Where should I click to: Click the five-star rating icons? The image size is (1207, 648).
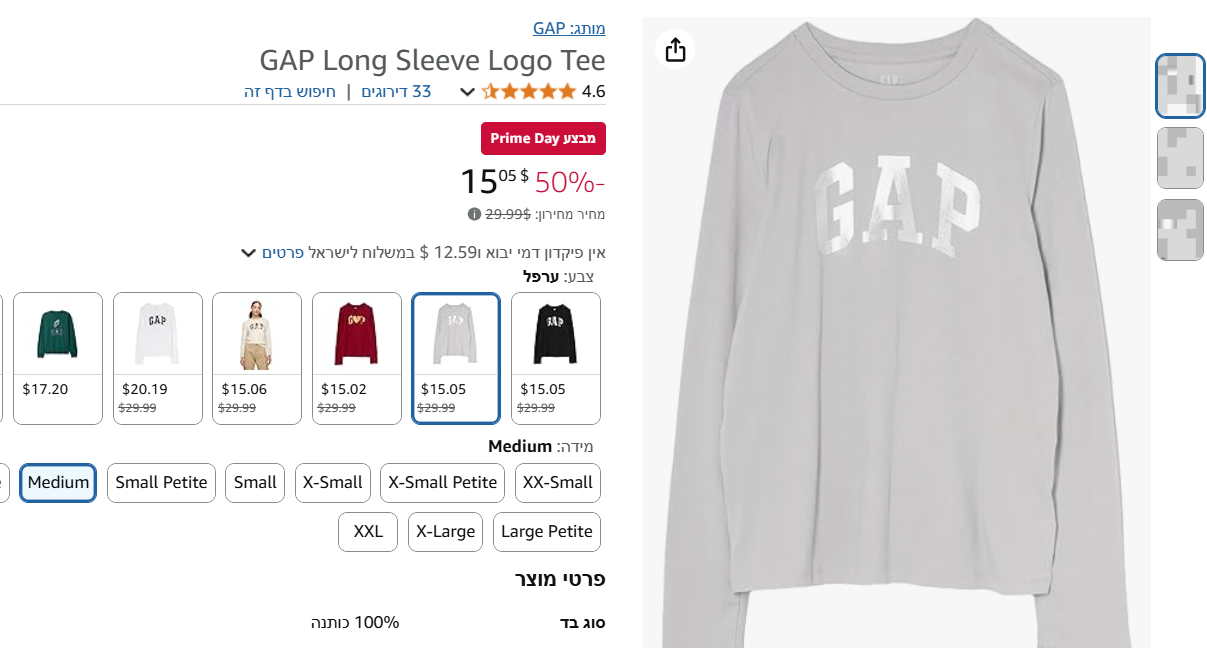click(x=529, y=92)
